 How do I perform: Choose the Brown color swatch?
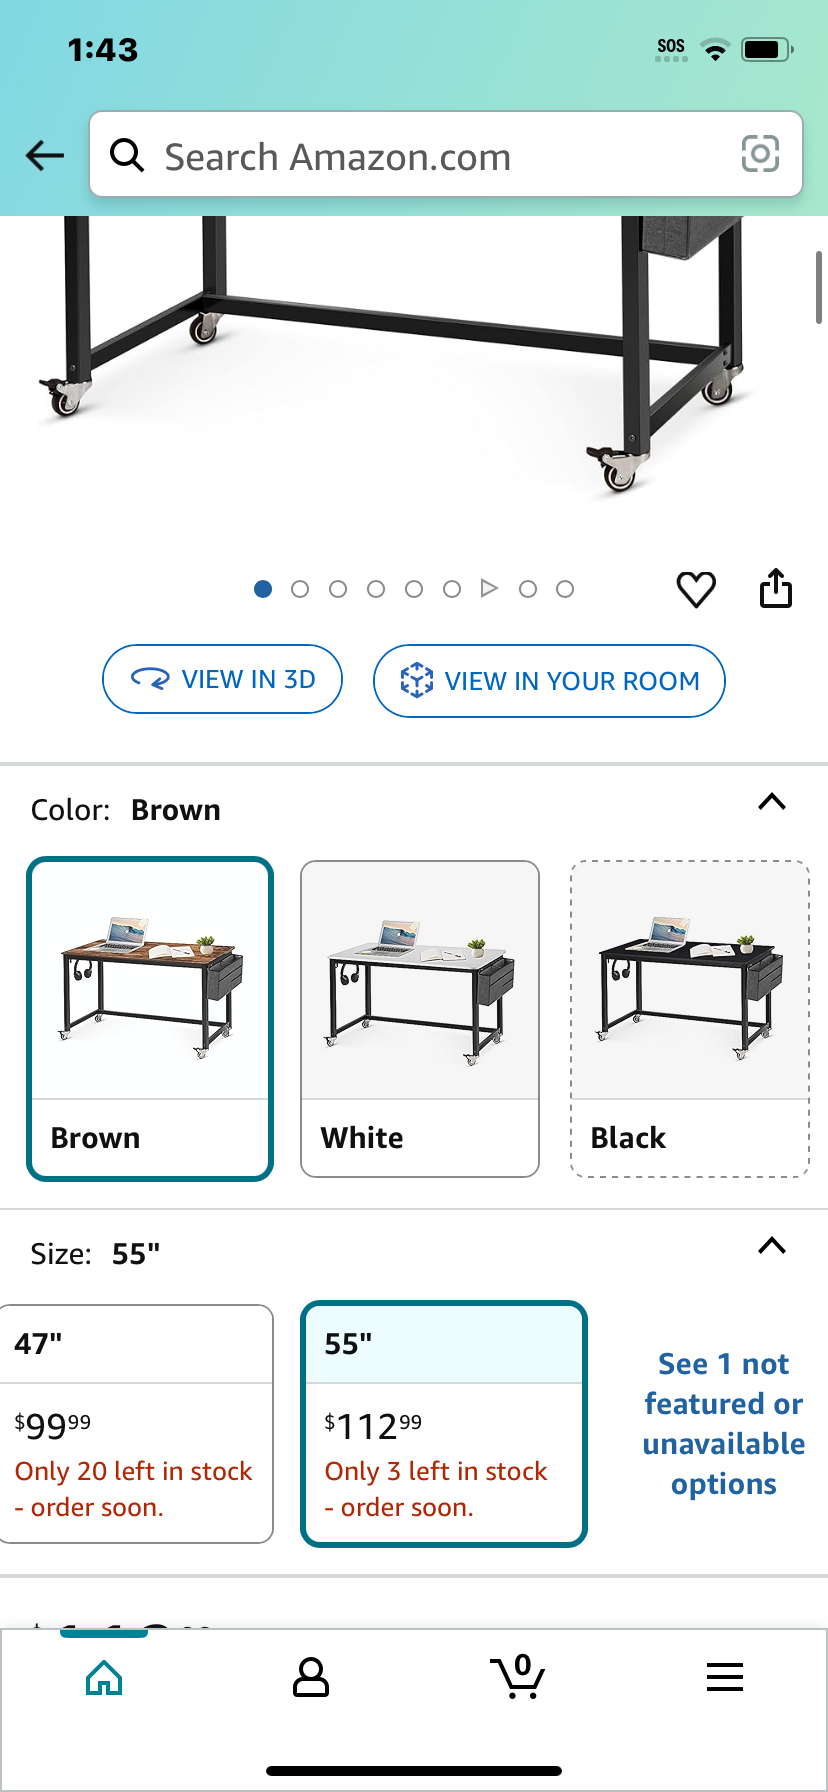[x=150, y=1019]
